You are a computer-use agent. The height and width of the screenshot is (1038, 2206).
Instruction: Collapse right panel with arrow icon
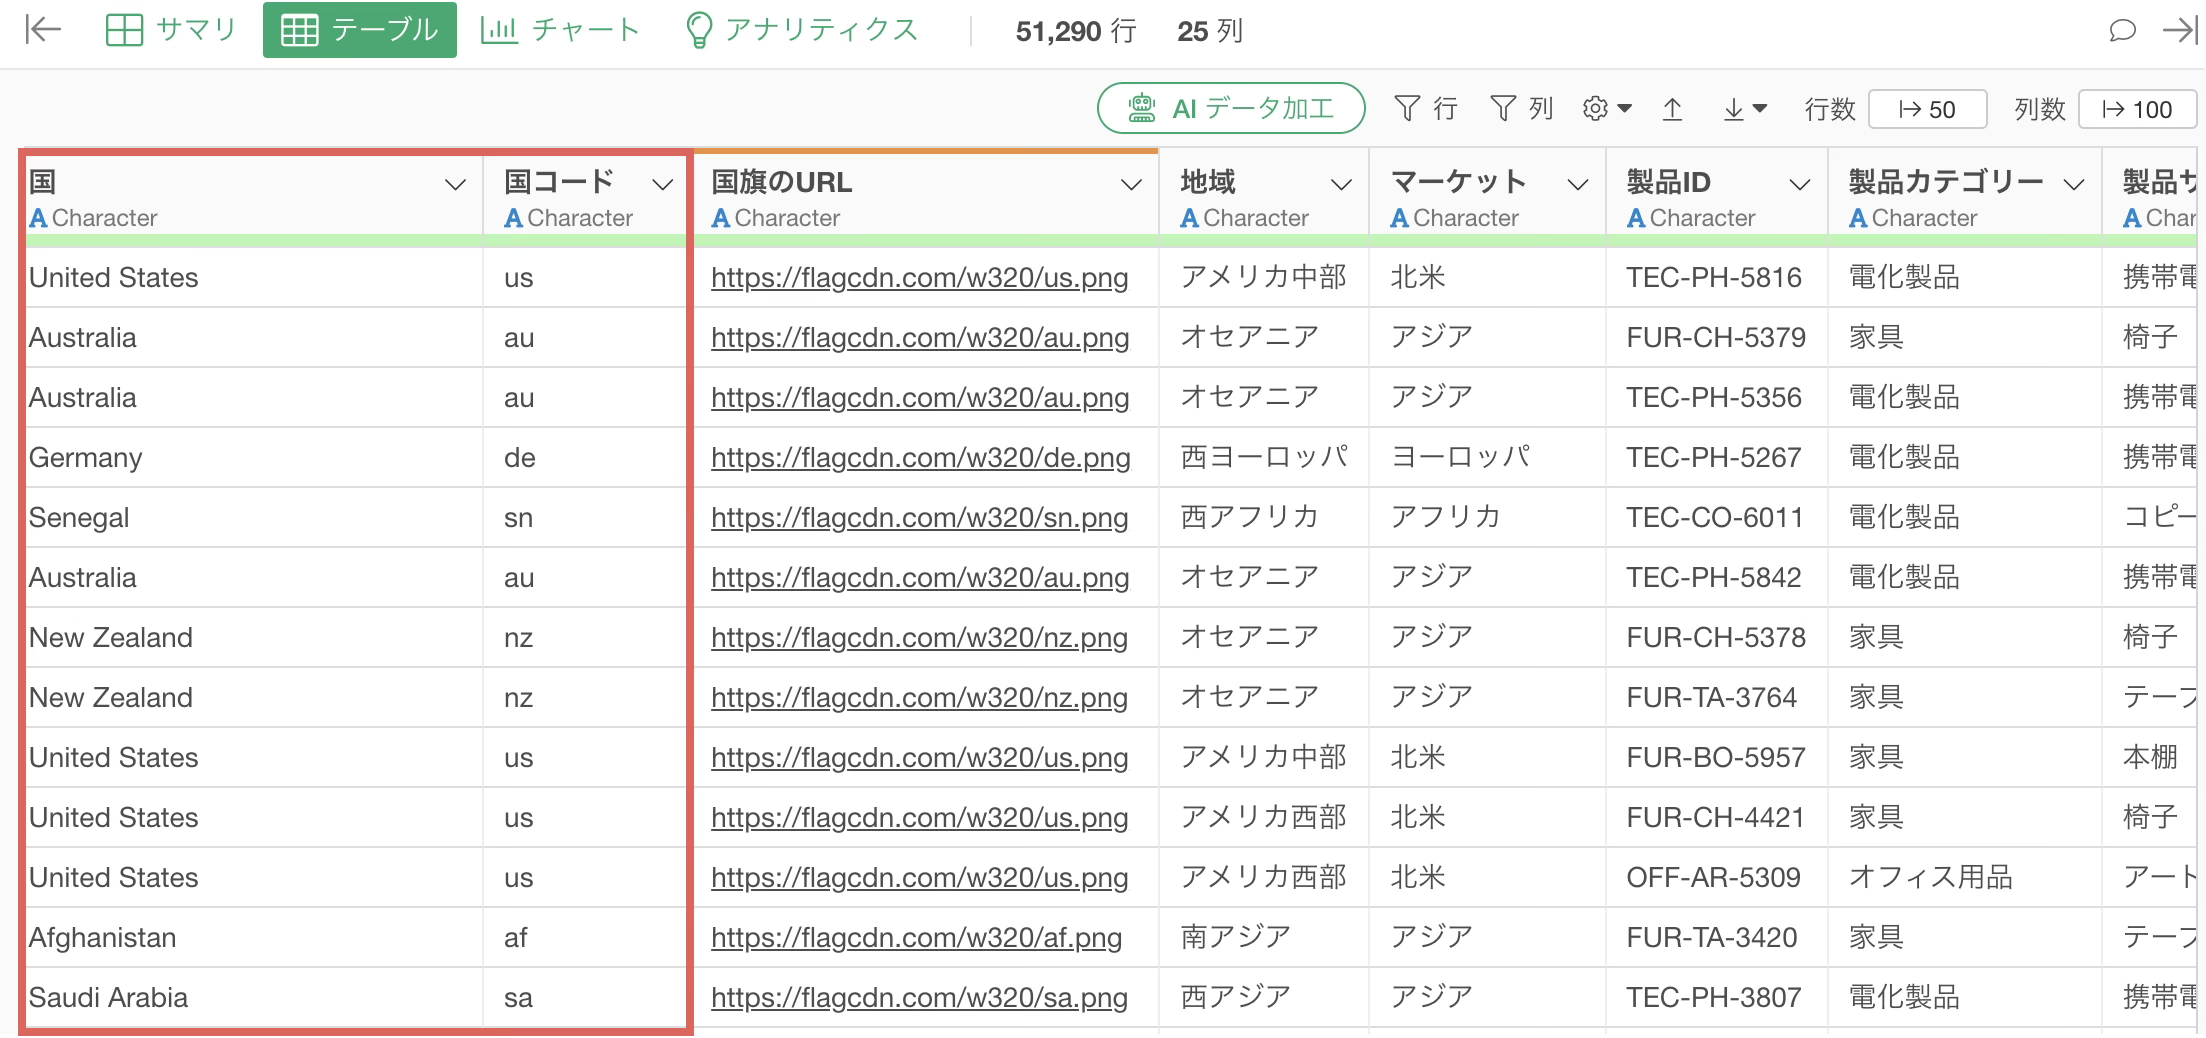(2181, 31)
